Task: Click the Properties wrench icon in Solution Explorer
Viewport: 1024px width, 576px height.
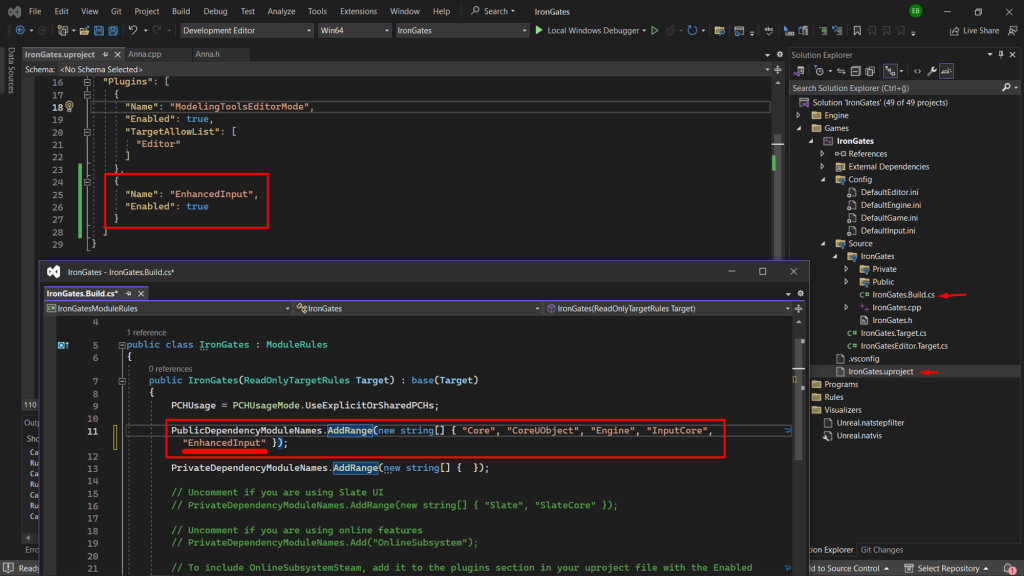Action: (932, 71)
